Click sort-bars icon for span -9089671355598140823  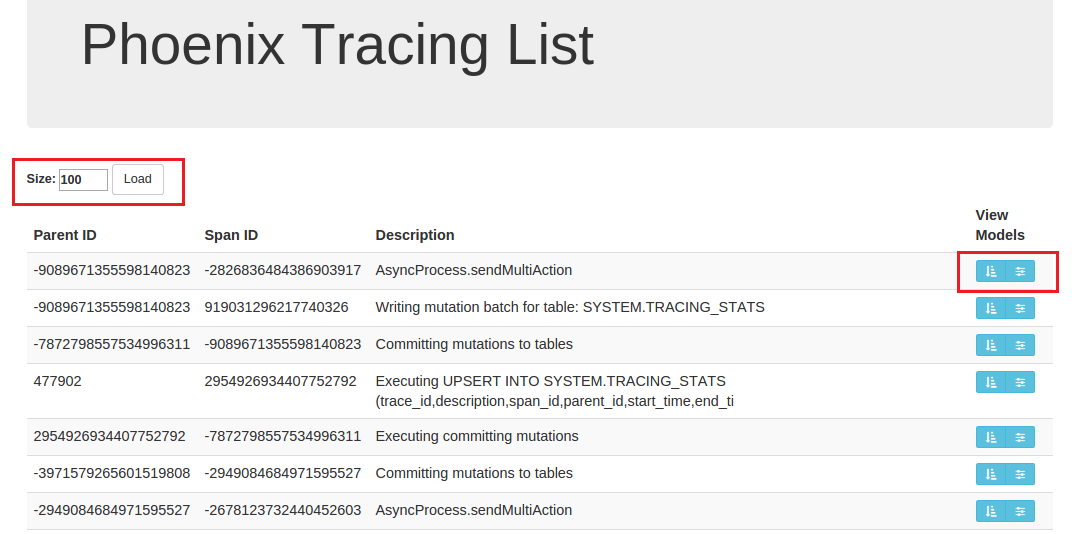[991, 345]
